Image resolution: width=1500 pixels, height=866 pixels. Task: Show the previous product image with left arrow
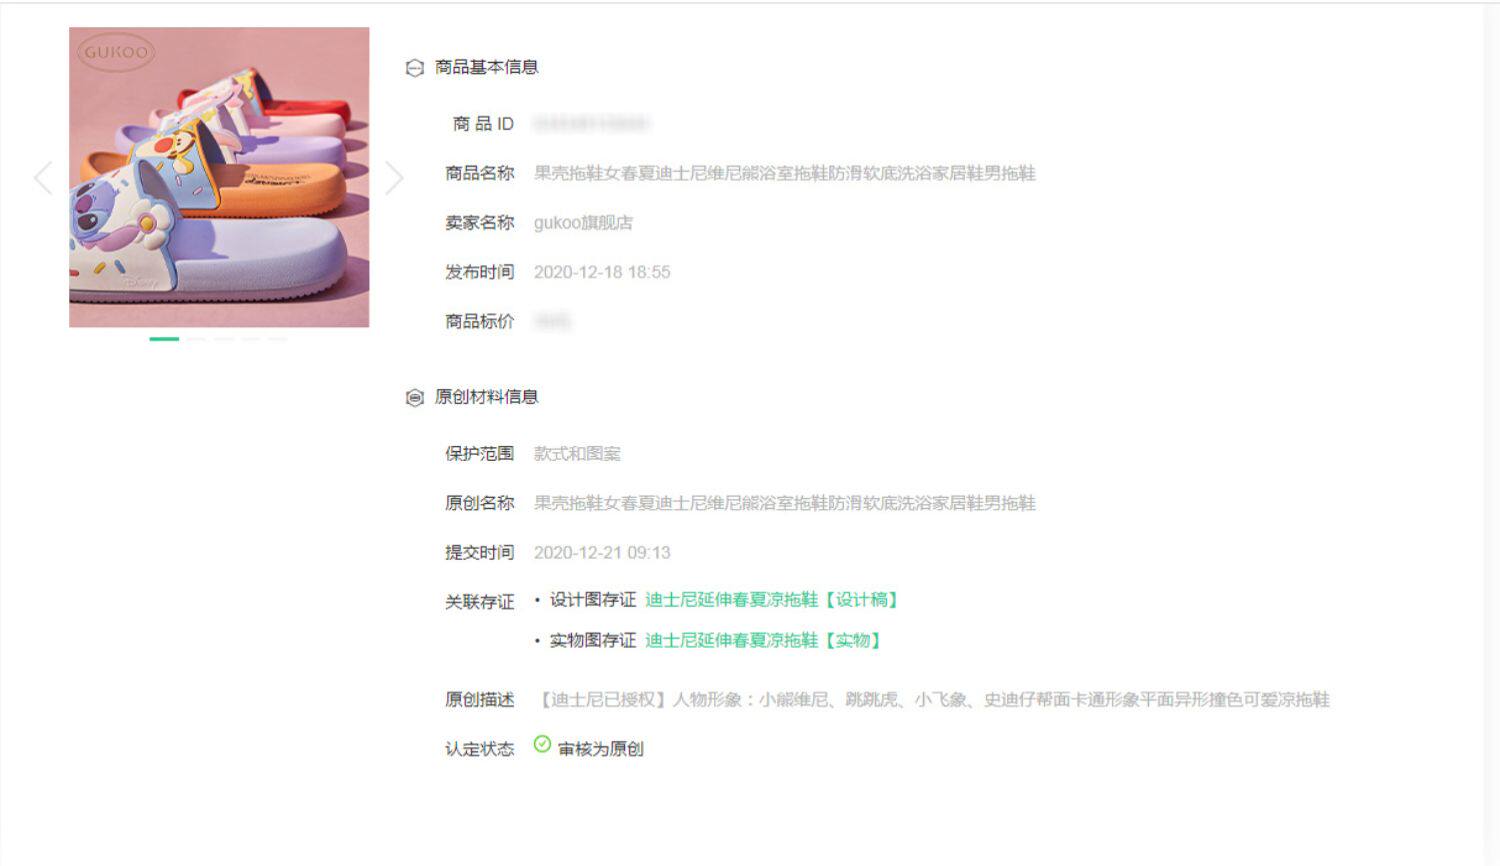pos(43,177)
